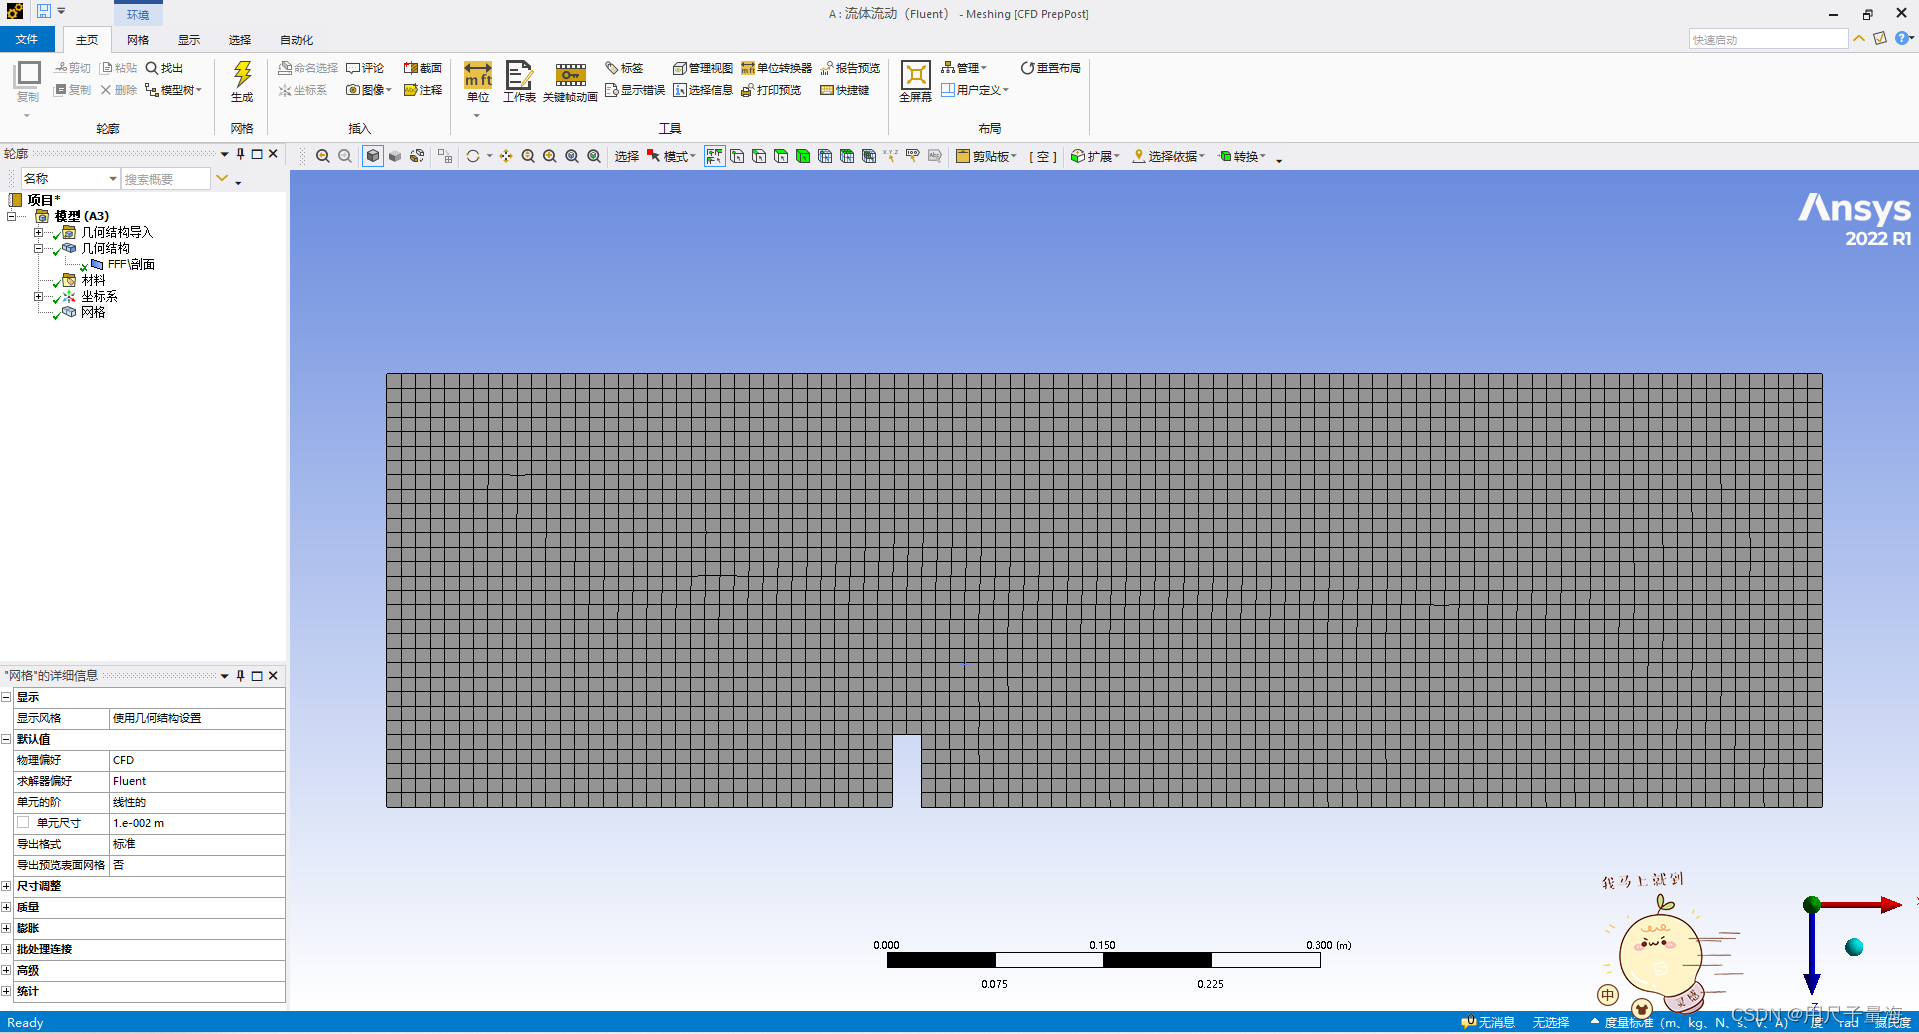Click the 搜索概要 outline search field
This screenshot has width=1919, height=1034.
click(x=166, y=178)
